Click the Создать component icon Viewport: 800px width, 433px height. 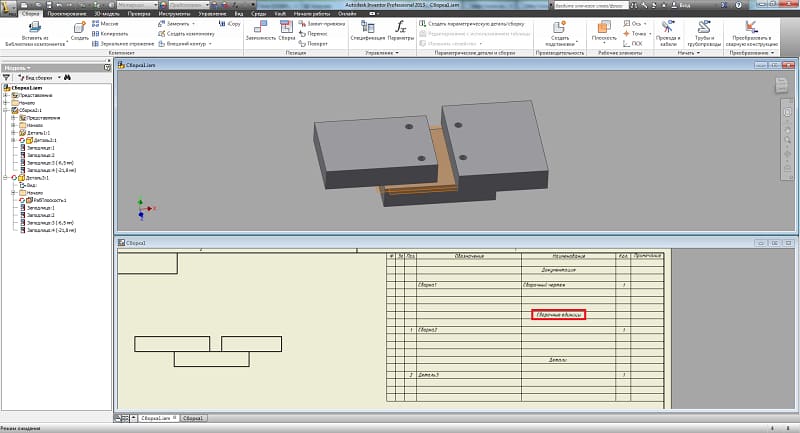tap(79, 31)
